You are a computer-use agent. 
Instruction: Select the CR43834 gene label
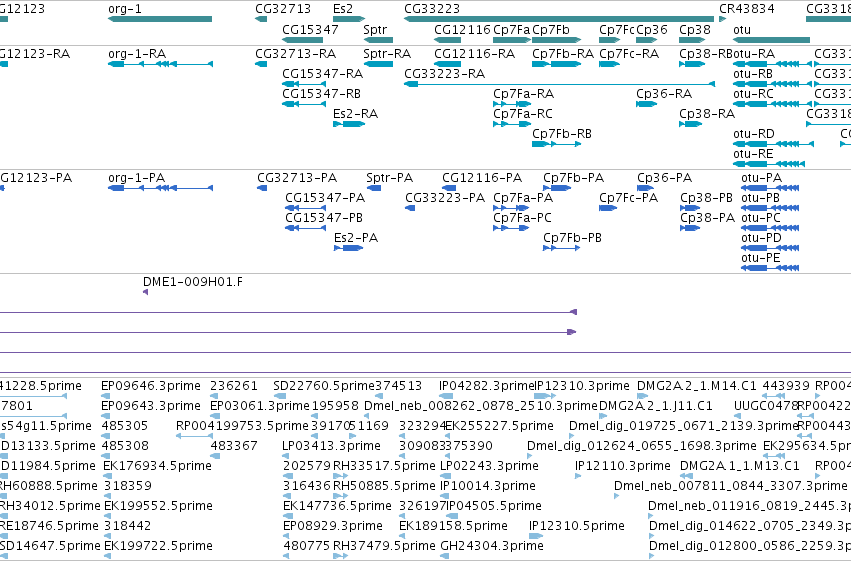[747, 9]
